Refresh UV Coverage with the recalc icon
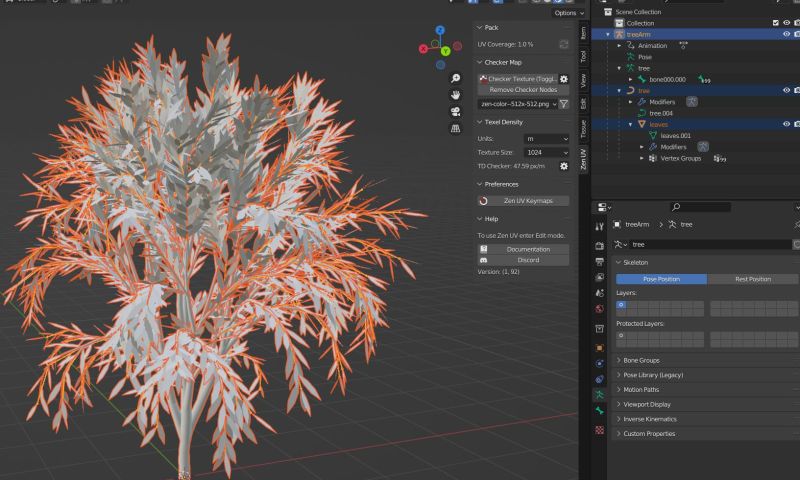This screenshot has height=480, width=800. point(564,44)
